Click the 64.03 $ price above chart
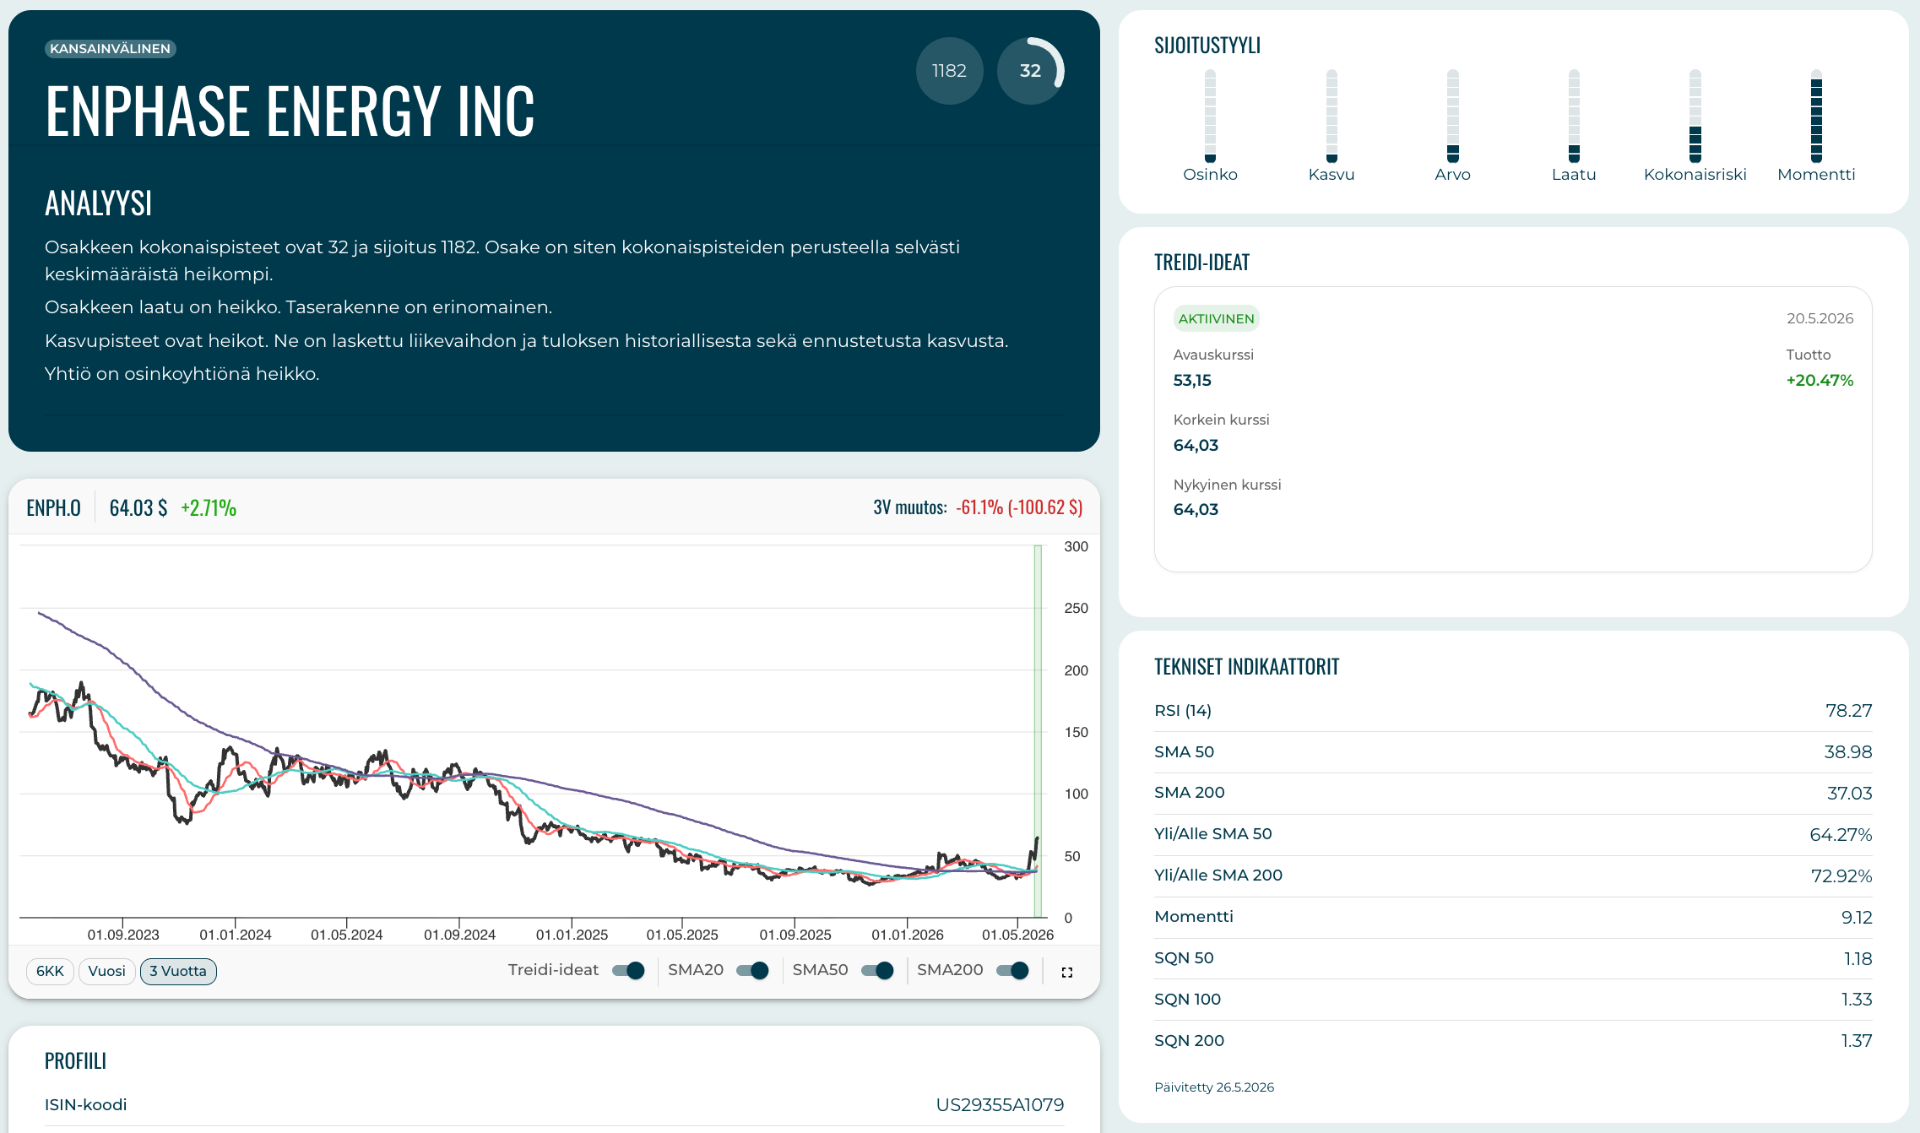 tap(138, 508)
